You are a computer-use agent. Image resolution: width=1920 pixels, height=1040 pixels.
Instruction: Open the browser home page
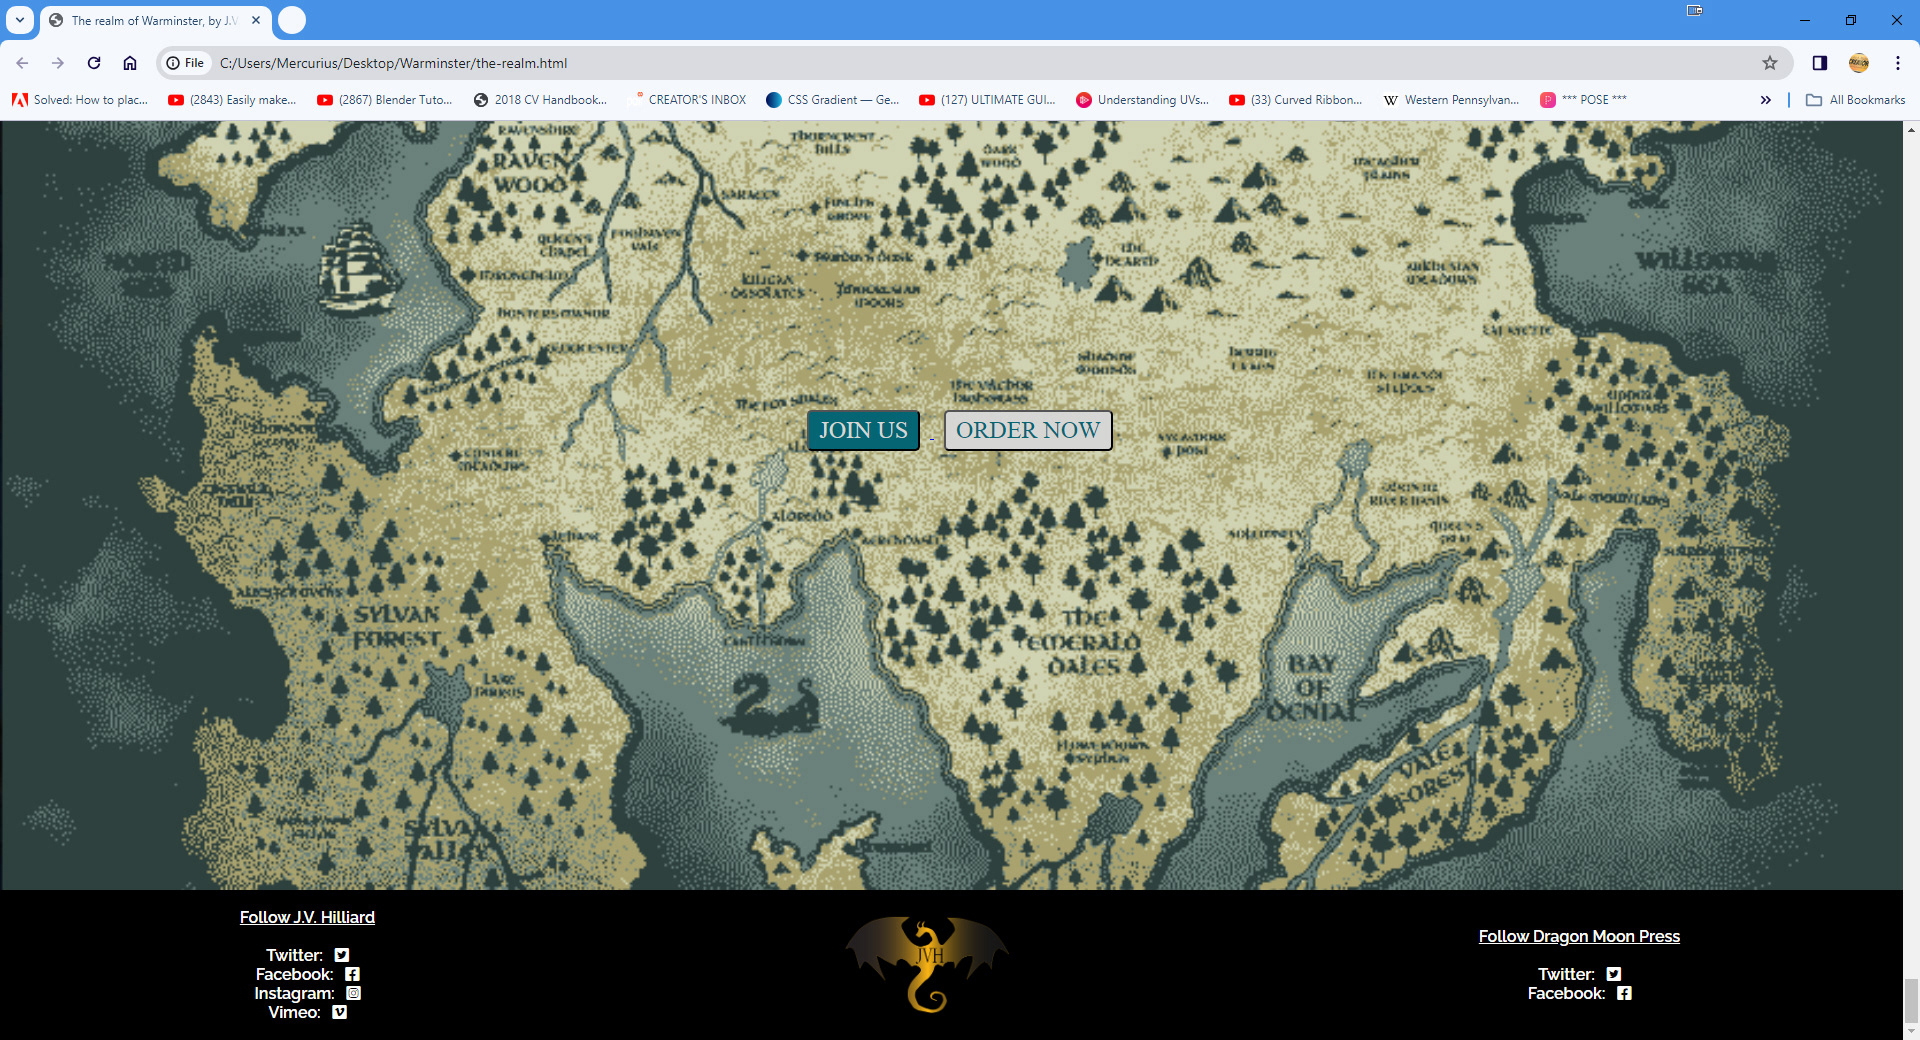[x=130, y=63]
